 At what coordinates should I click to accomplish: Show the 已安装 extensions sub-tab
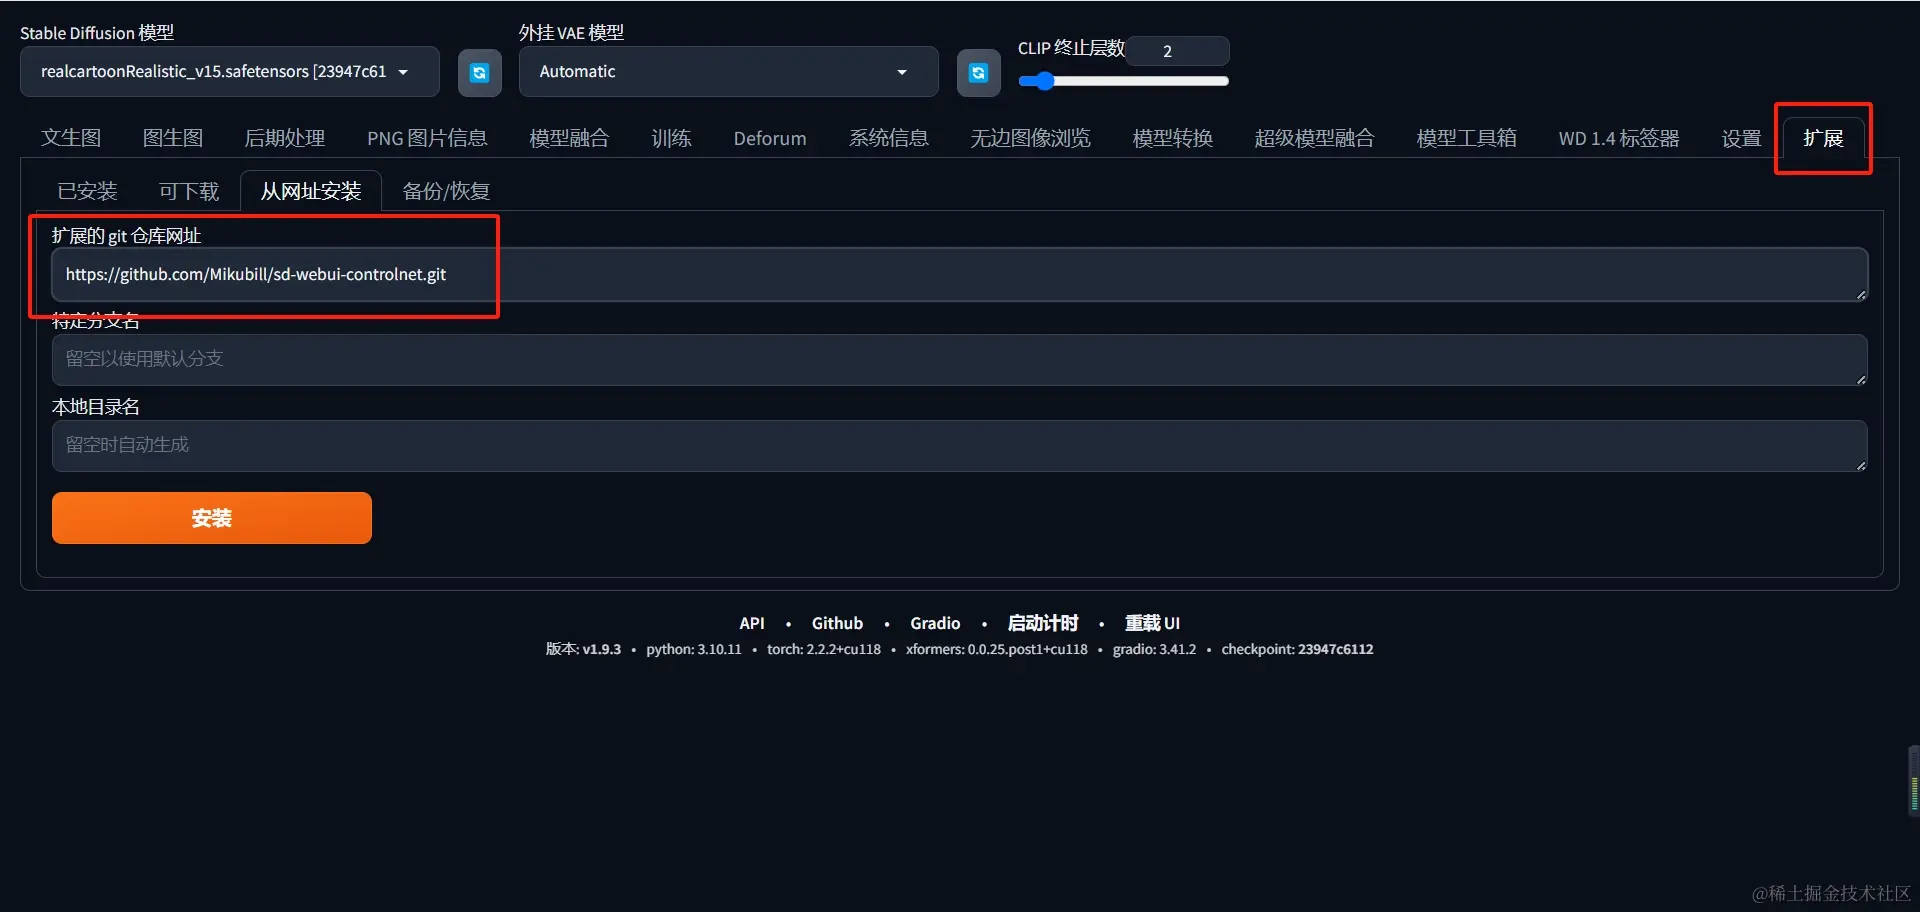point(87,191)
